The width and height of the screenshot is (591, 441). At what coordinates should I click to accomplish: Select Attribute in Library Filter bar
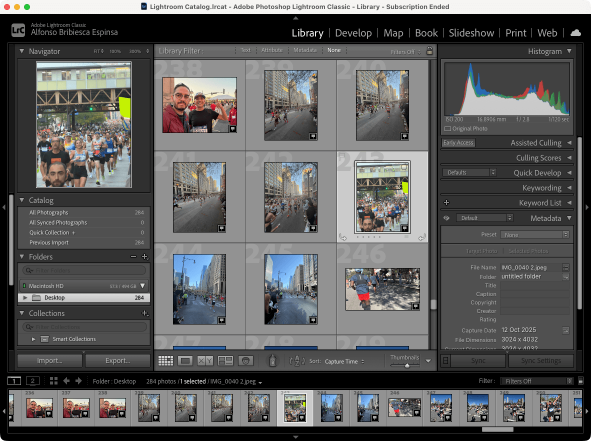pos(271,50)
